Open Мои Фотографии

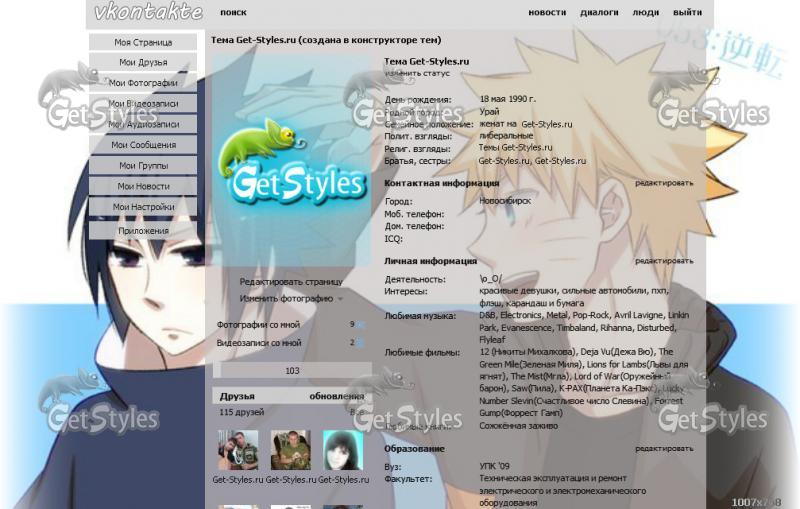pos(143,83)
